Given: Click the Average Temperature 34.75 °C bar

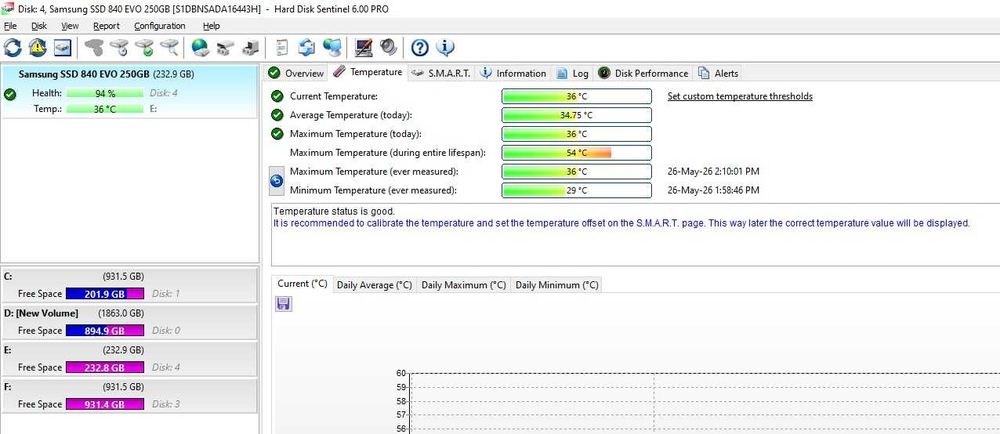Looking at the screenshot, I should tap(577, 115).
